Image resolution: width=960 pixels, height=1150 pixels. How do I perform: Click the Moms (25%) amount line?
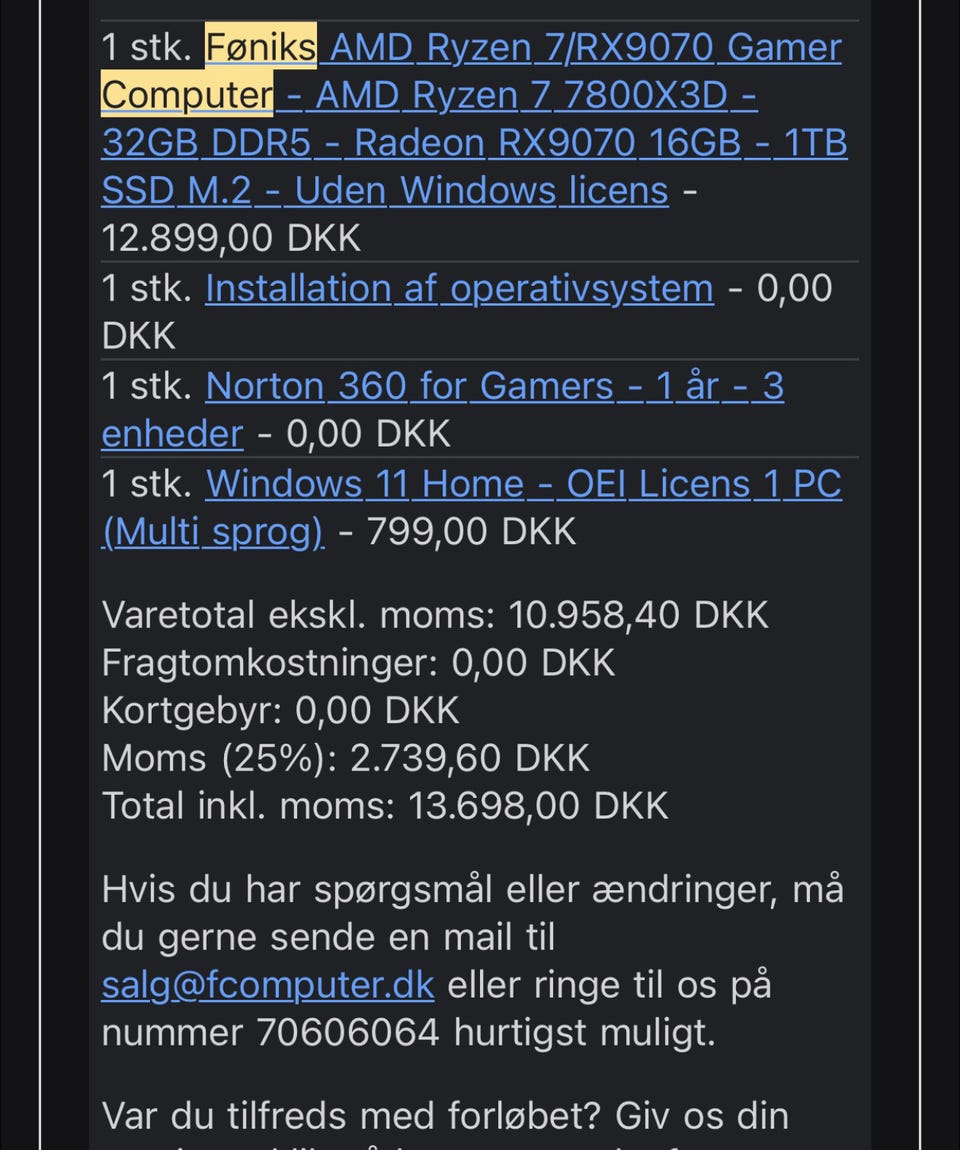[345, 759]
